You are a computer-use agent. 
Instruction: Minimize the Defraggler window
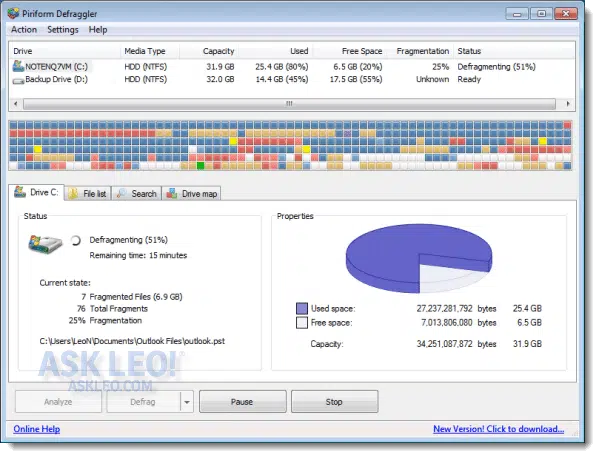click(x=517, y=14)
